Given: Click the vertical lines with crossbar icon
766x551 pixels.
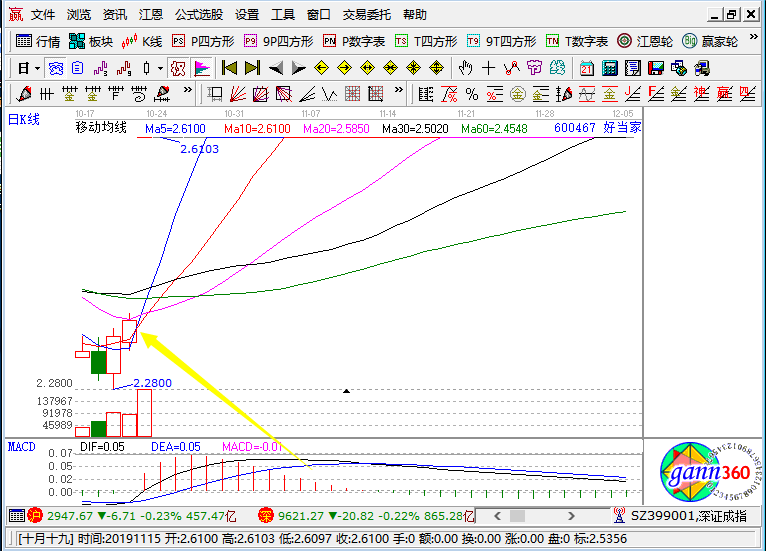Looking at the screenshot, I should pyautogui.click(x=46, y=93).
